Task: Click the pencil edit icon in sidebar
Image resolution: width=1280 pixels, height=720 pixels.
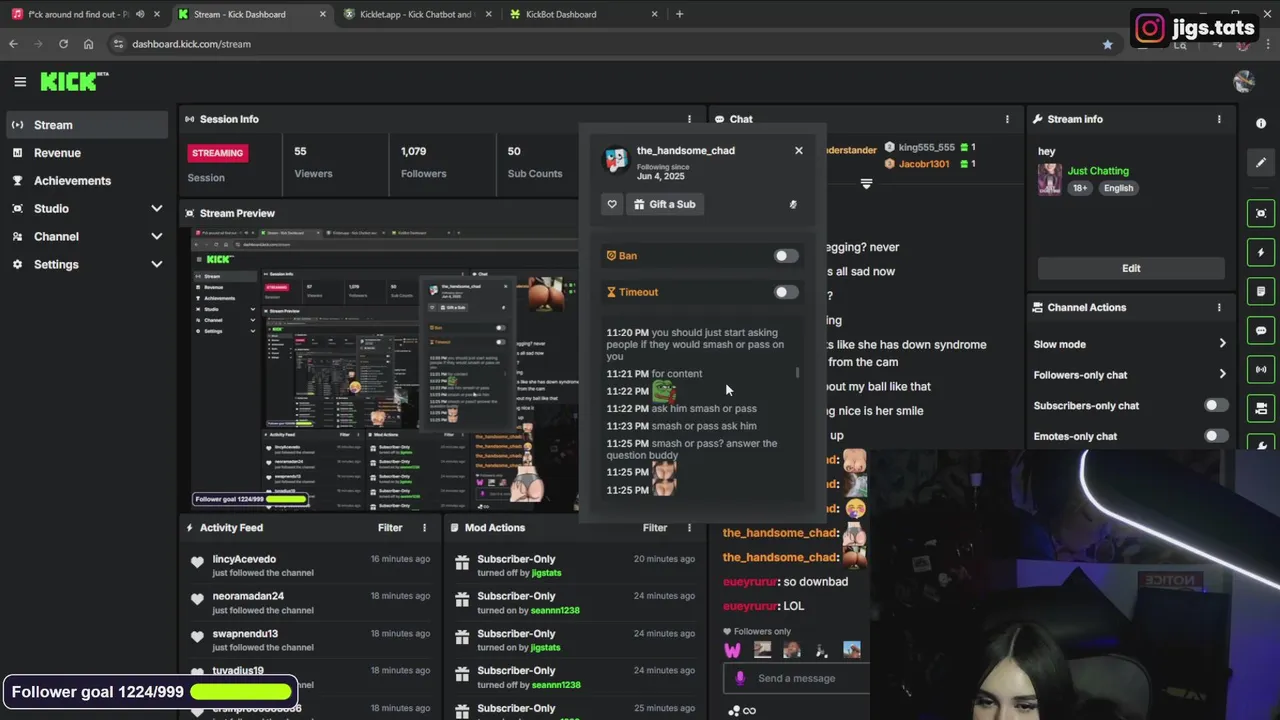Action: (1261, 162)
